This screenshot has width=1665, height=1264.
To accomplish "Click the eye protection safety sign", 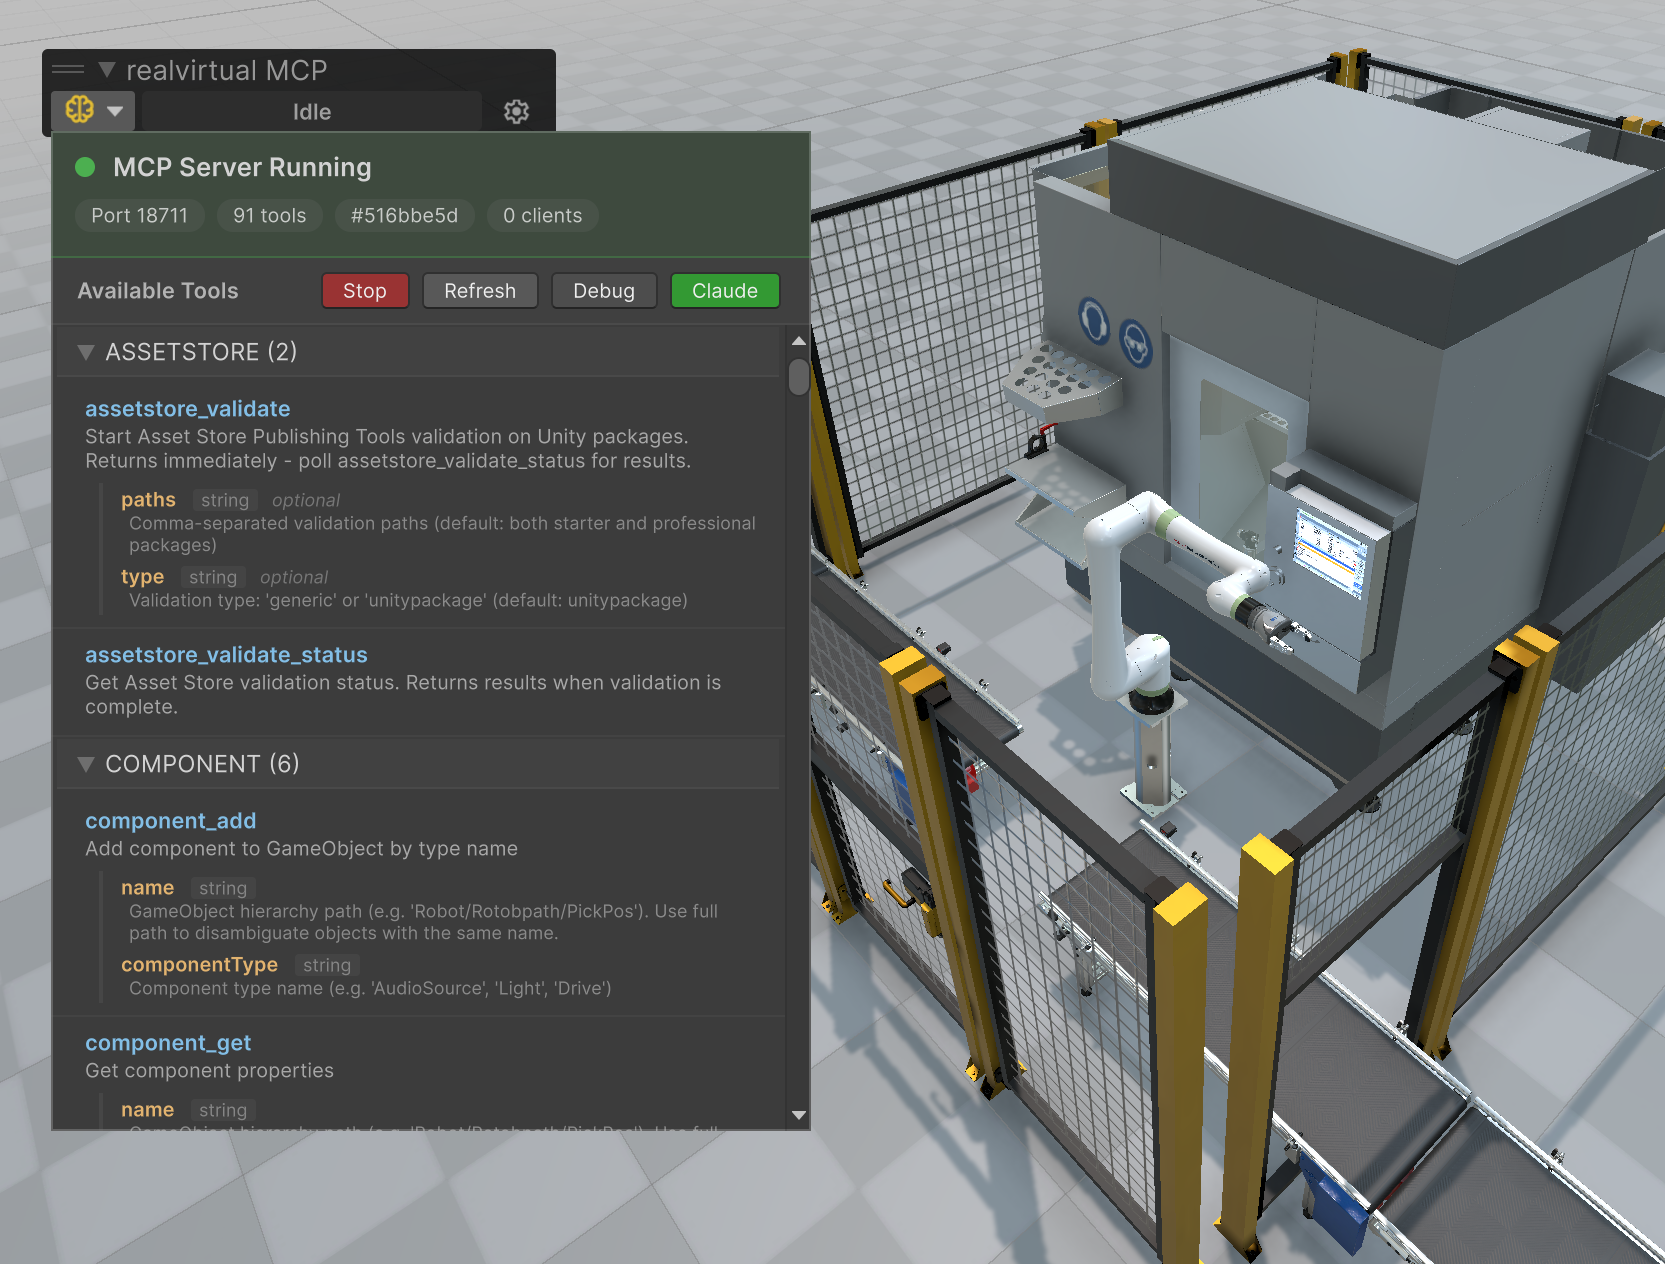I will click(1135, 345).
